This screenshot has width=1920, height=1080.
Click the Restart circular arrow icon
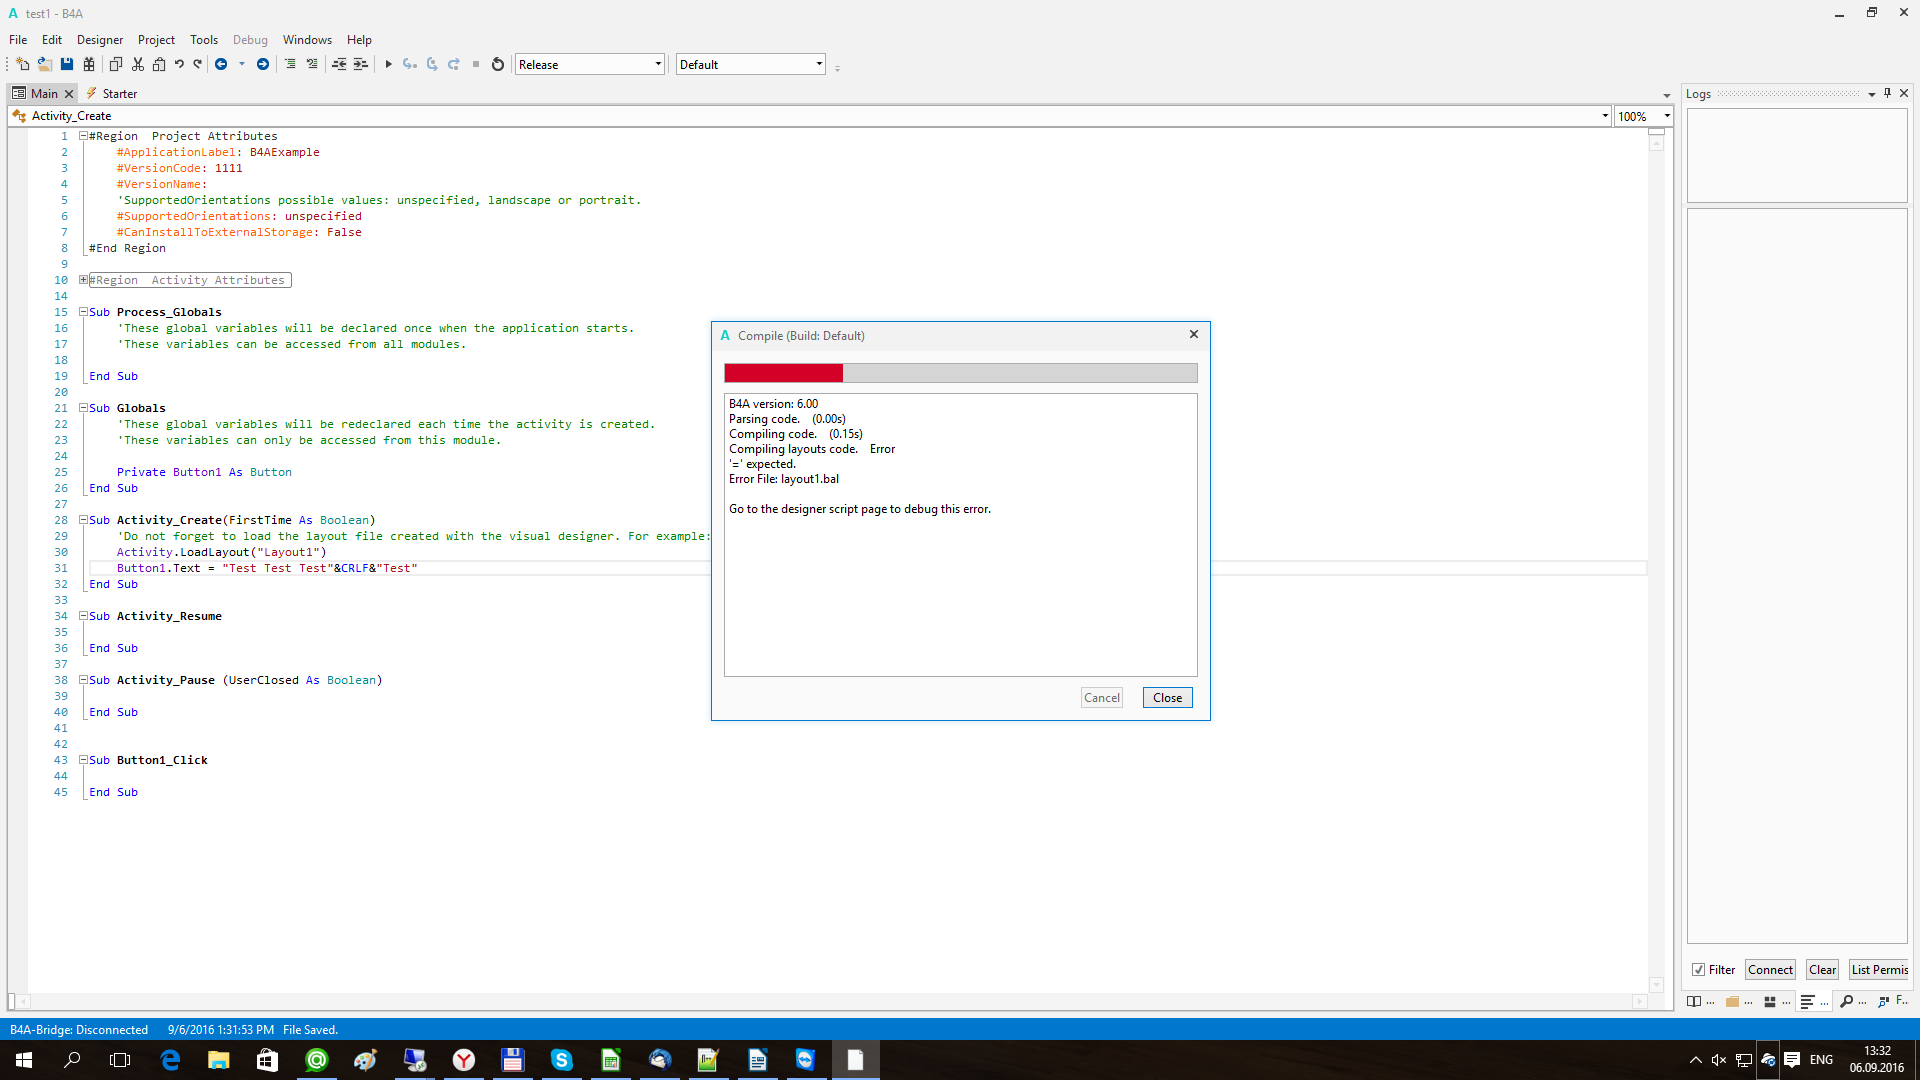pyautogui.click(x=498, y=64)
